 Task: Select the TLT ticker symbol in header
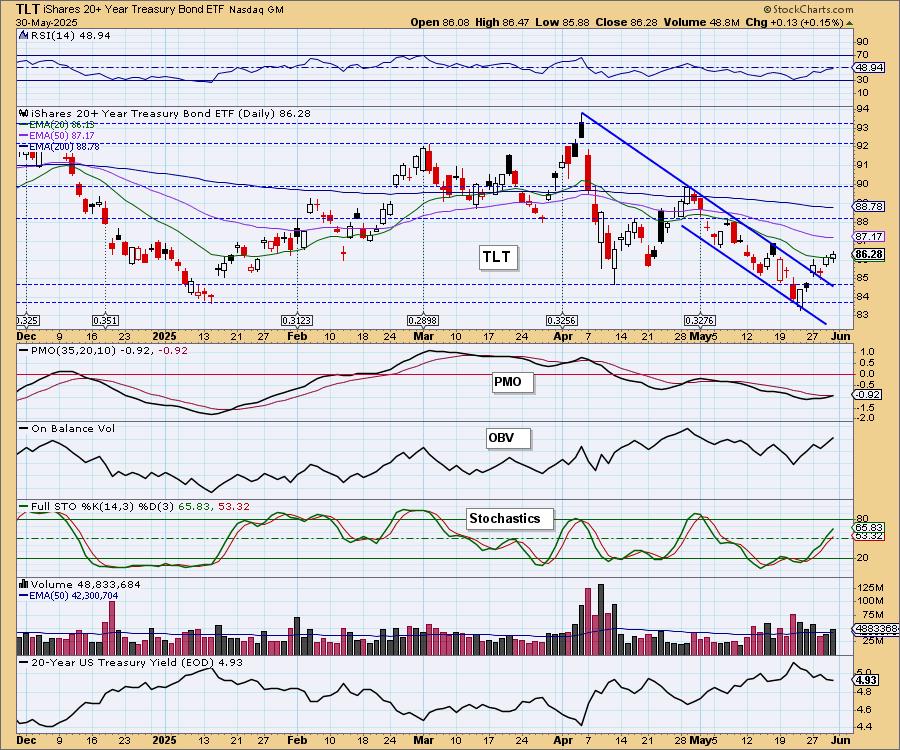coord(29,9)
